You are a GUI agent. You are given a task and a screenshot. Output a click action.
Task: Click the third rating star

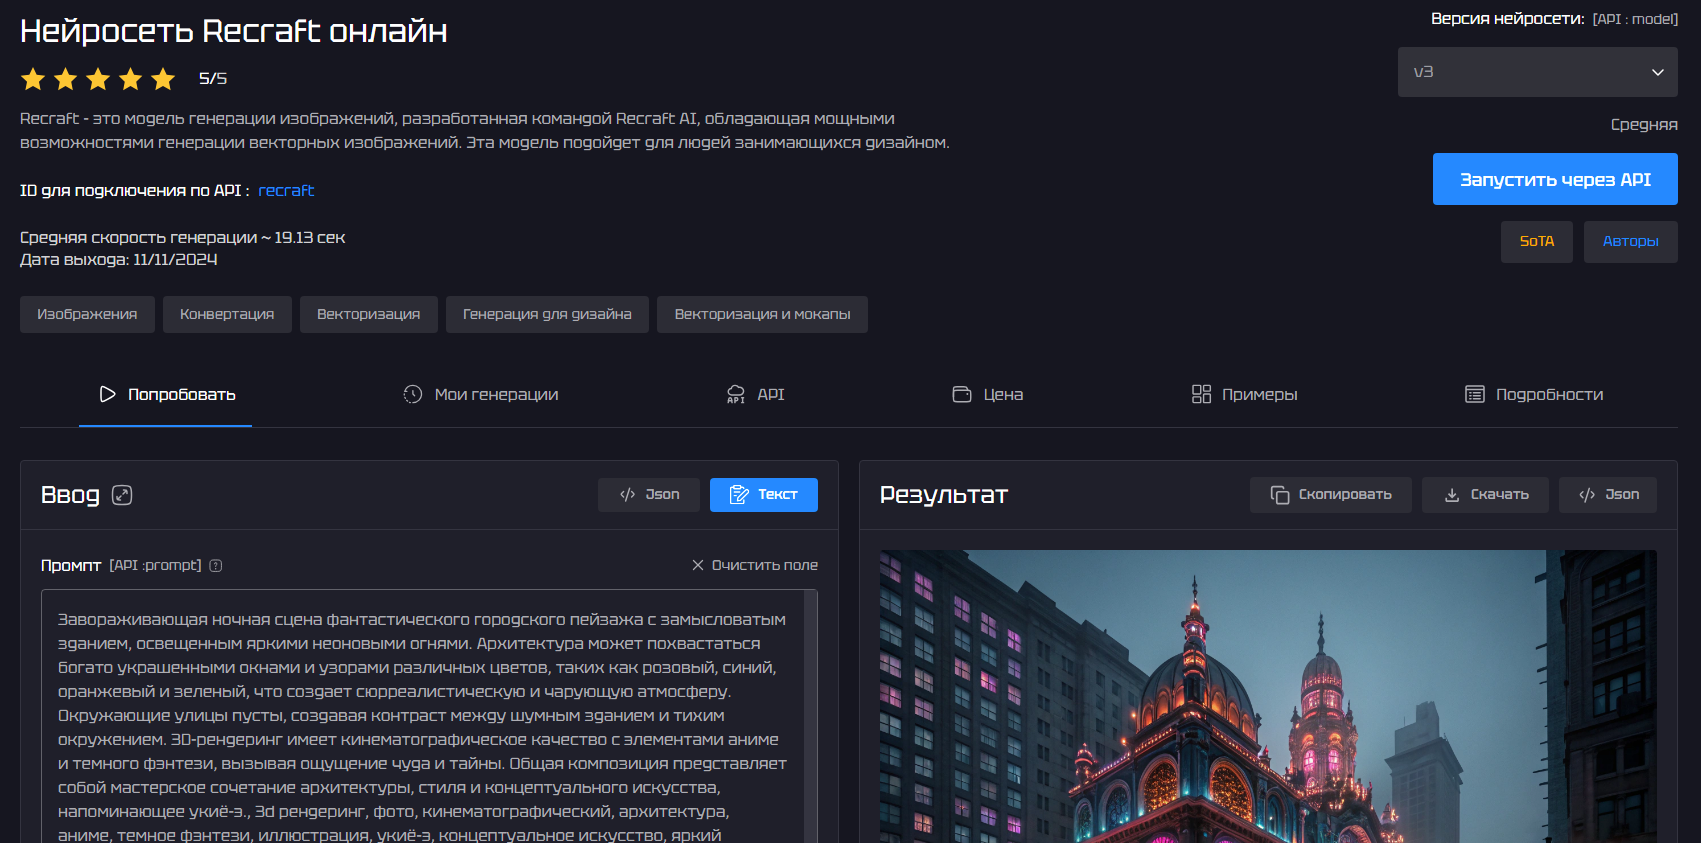point(98,79)
